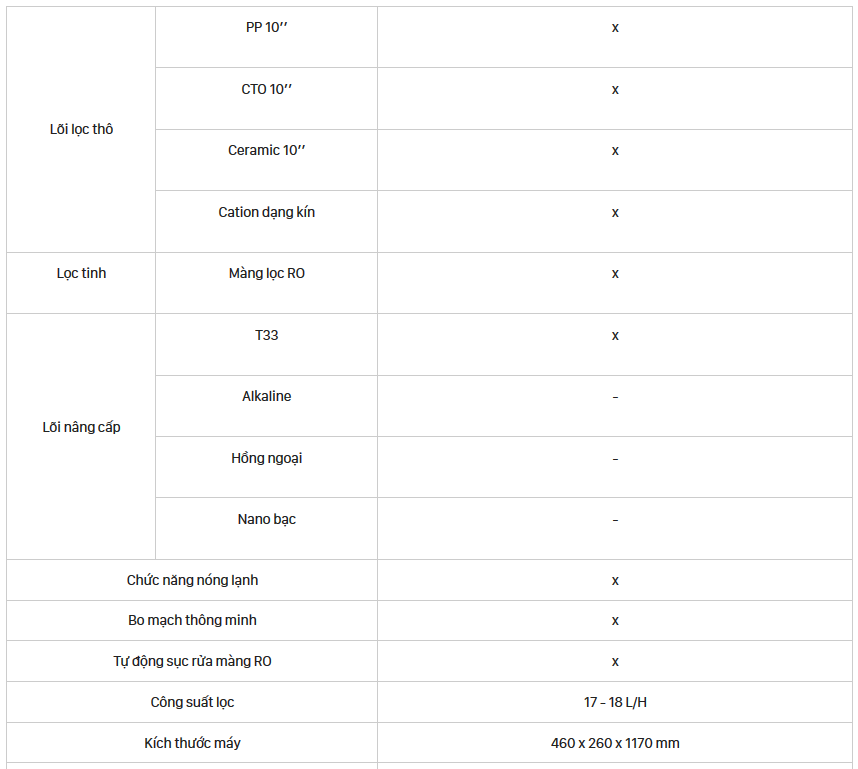This screenshot has height=769, width=858.
Task: Select 'Lõi nâng cấp' category cell
Action: coord(81,437)
